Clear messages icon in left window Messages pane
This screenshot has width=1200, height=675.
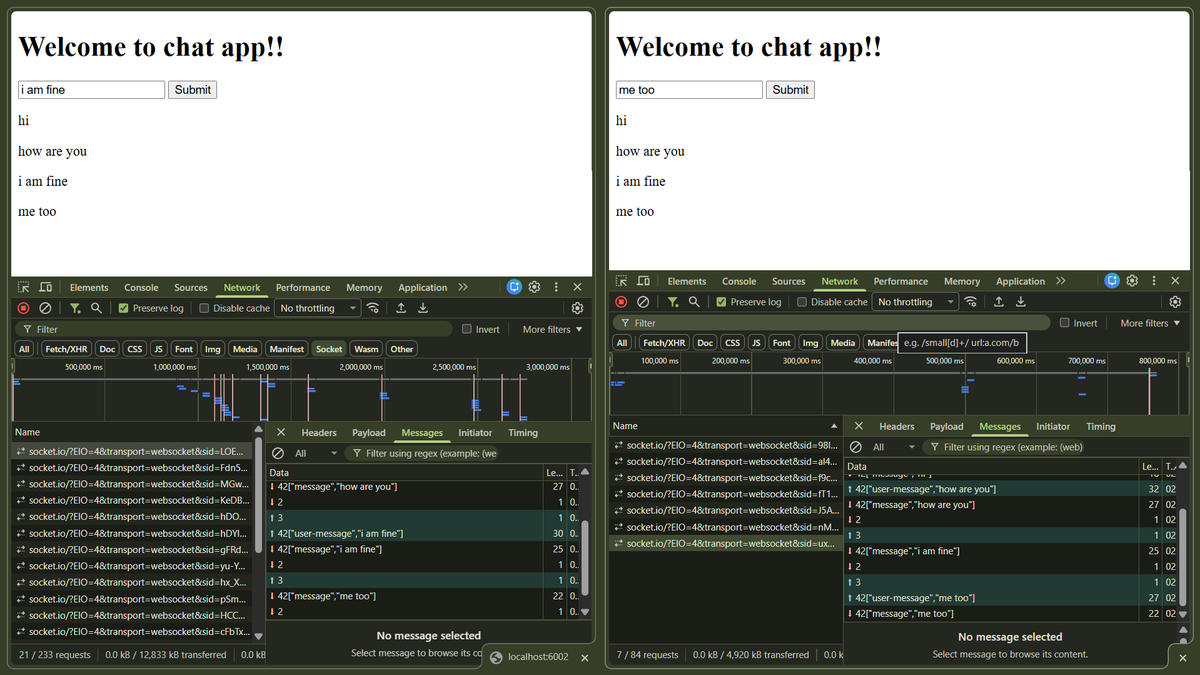click(x=278, y=453)
